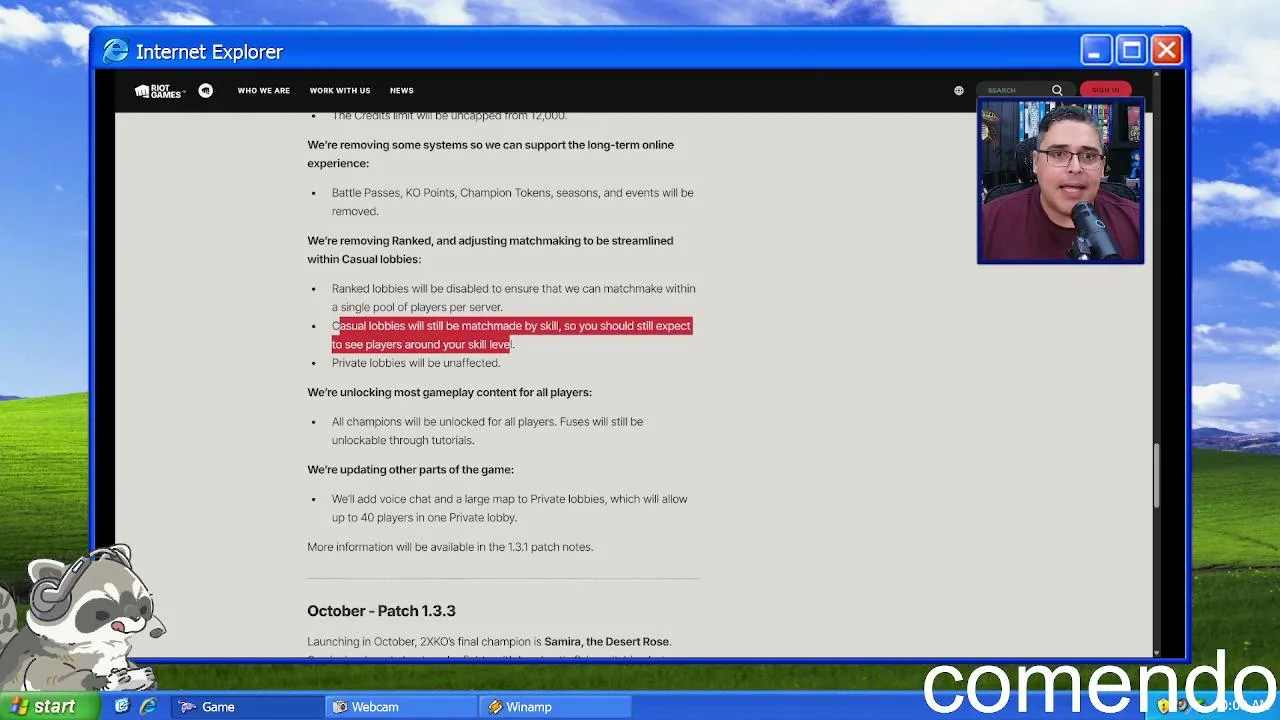Click 'Private lobbies will be unaffected.' bullet
The height and width of the screenshot is (720, 1280).
tap(416, 363)
